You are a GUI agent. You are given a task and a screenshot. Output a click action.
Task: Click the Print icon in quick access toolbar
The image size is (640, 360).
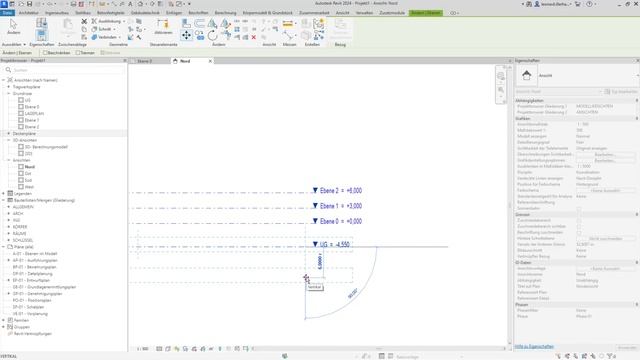[x=73, y=4]
